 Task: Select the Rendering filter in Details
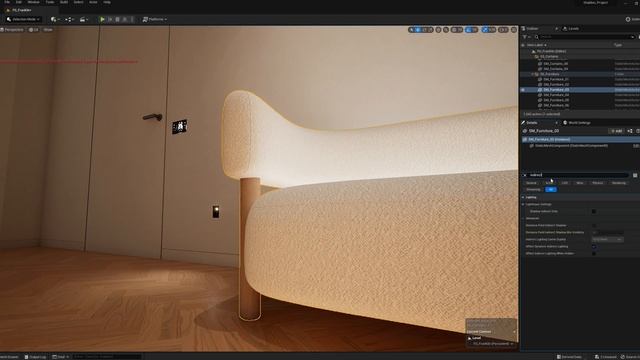(619, 183)
